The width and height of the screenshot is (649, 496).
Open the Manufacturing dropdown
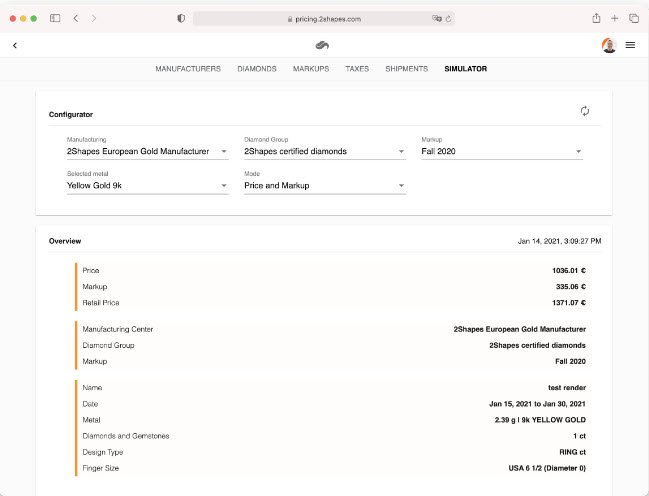pyautogui.click(x=147, y=152)
